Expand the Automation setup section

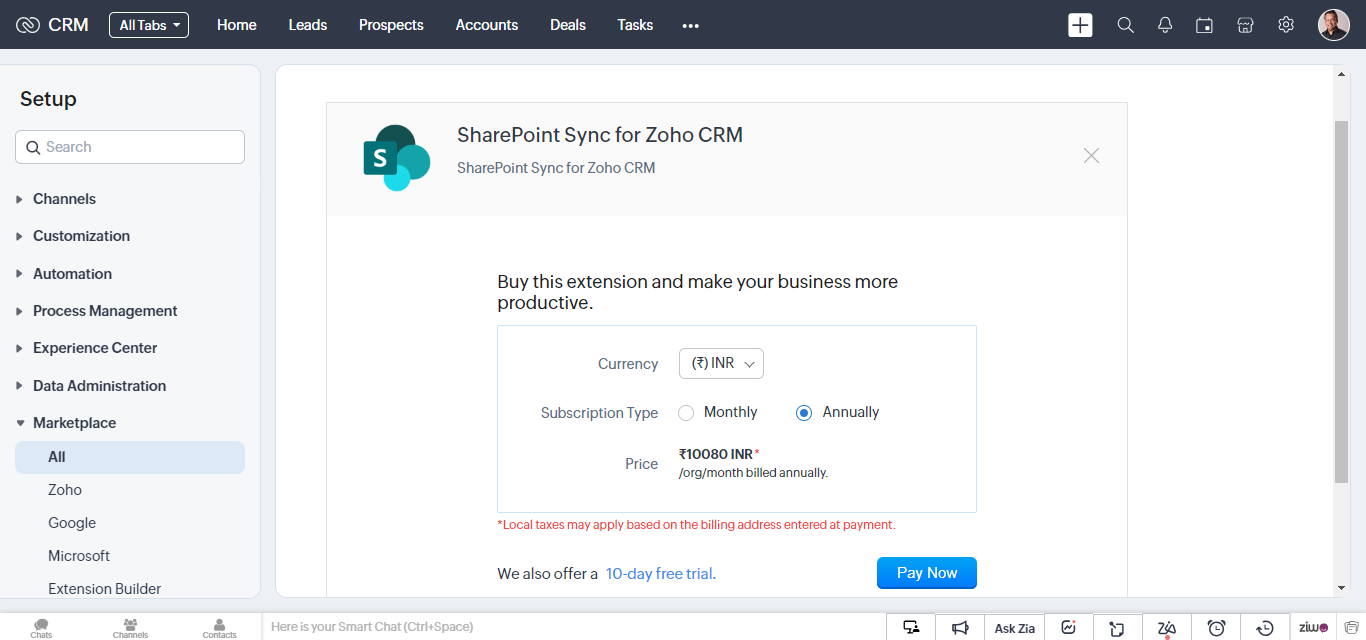pos(72,274)
